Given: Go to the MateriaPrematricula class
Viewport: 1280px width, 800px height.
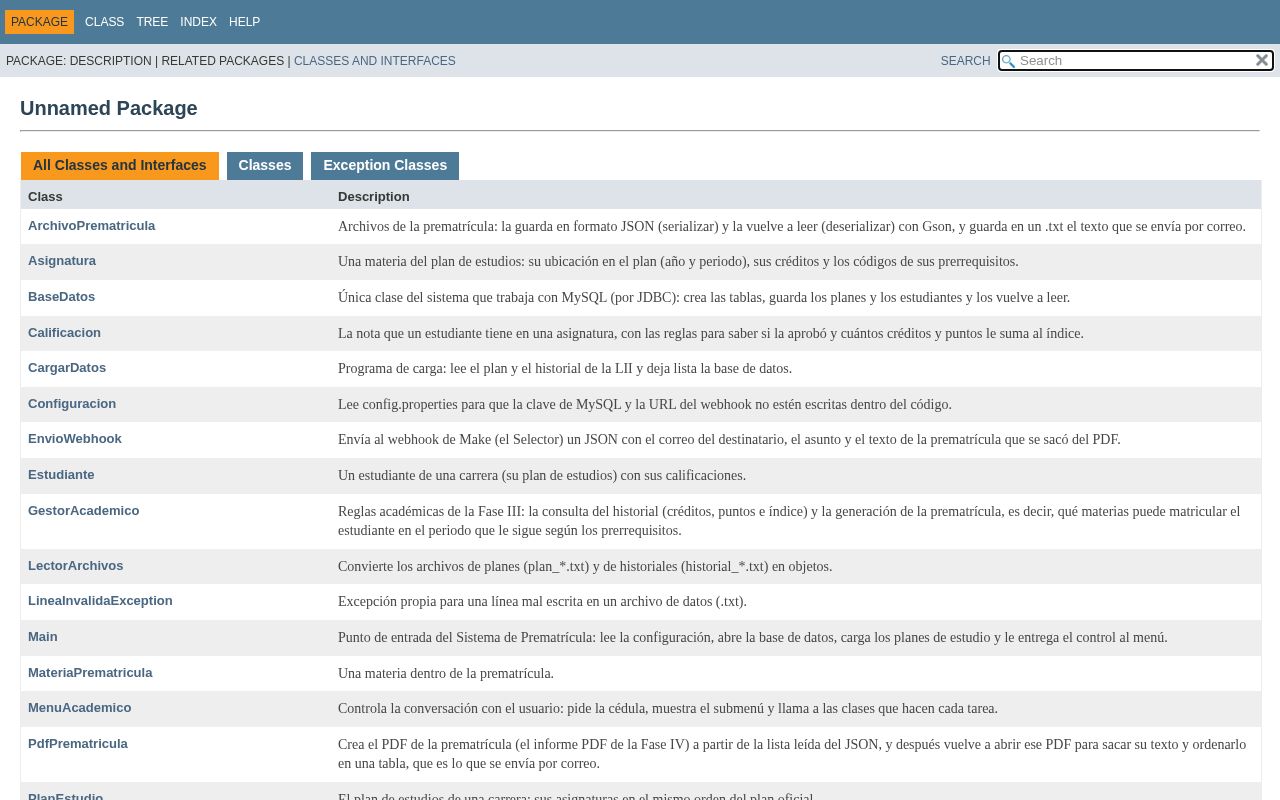Looking at the screenshot, I should (90, 673).
